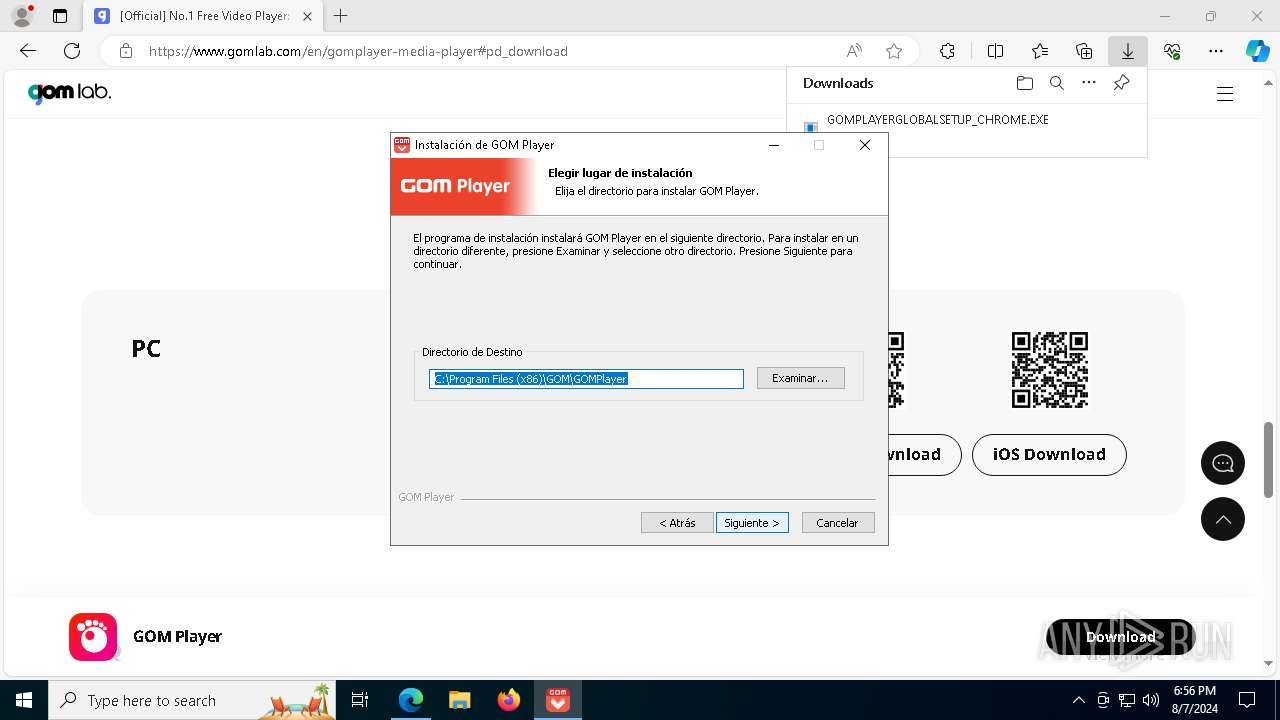The image size is (1280, 720).
Task: Open the browser profile icon
Action: 21,16
